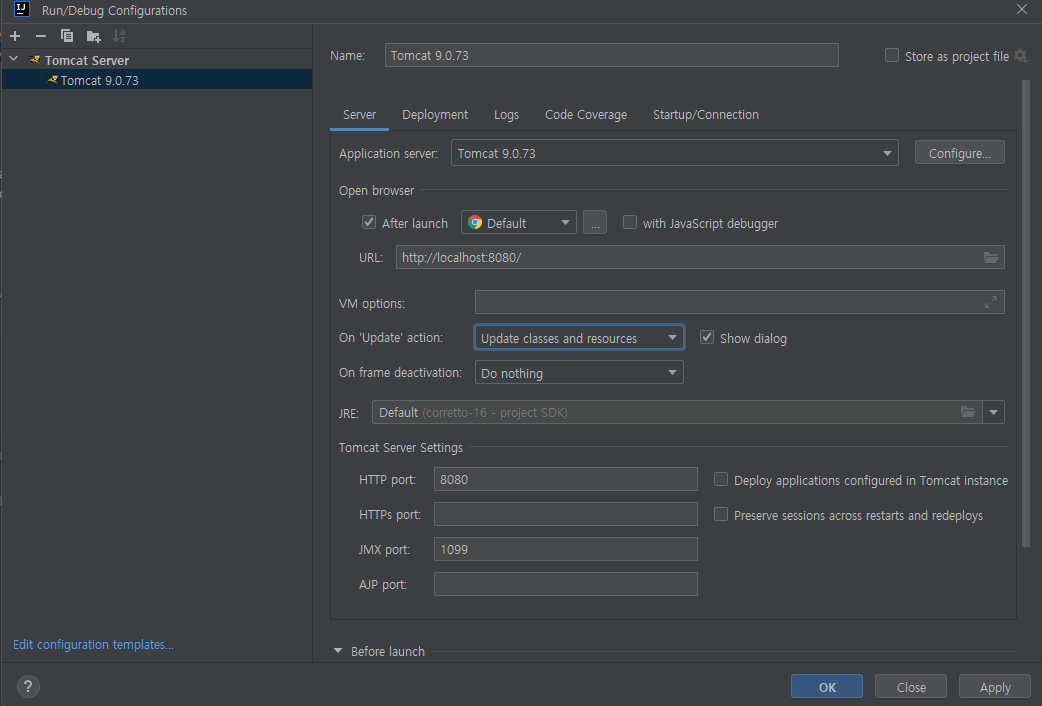Screen dimensions: 1042x706
Task: Create a new configuration folder
Action: 93,36
